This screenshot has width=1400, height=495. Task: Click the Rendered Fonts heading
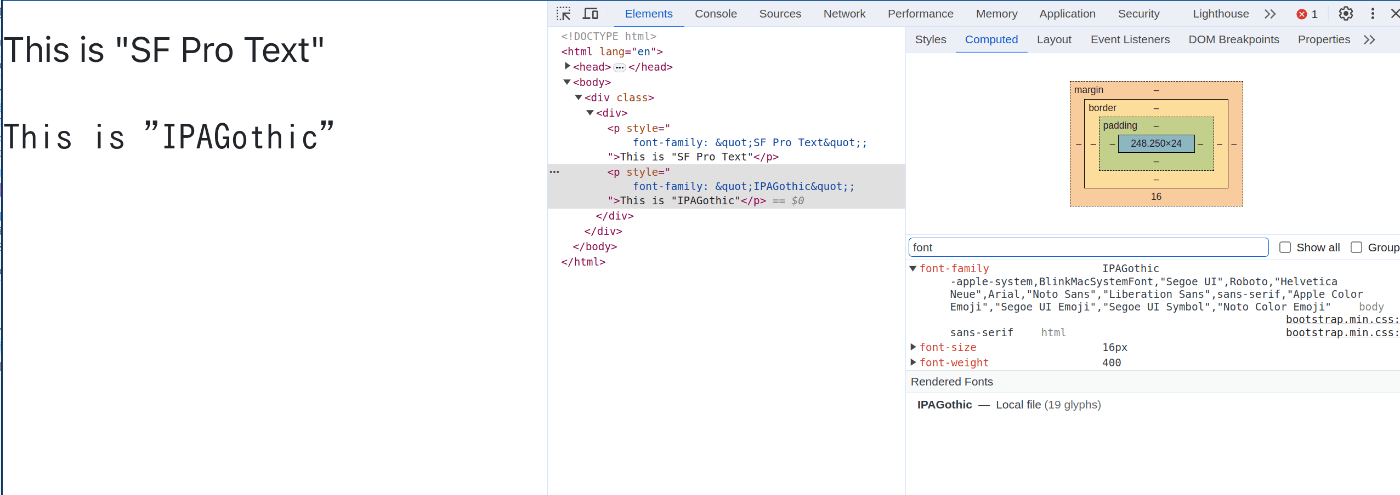(952, 382)
